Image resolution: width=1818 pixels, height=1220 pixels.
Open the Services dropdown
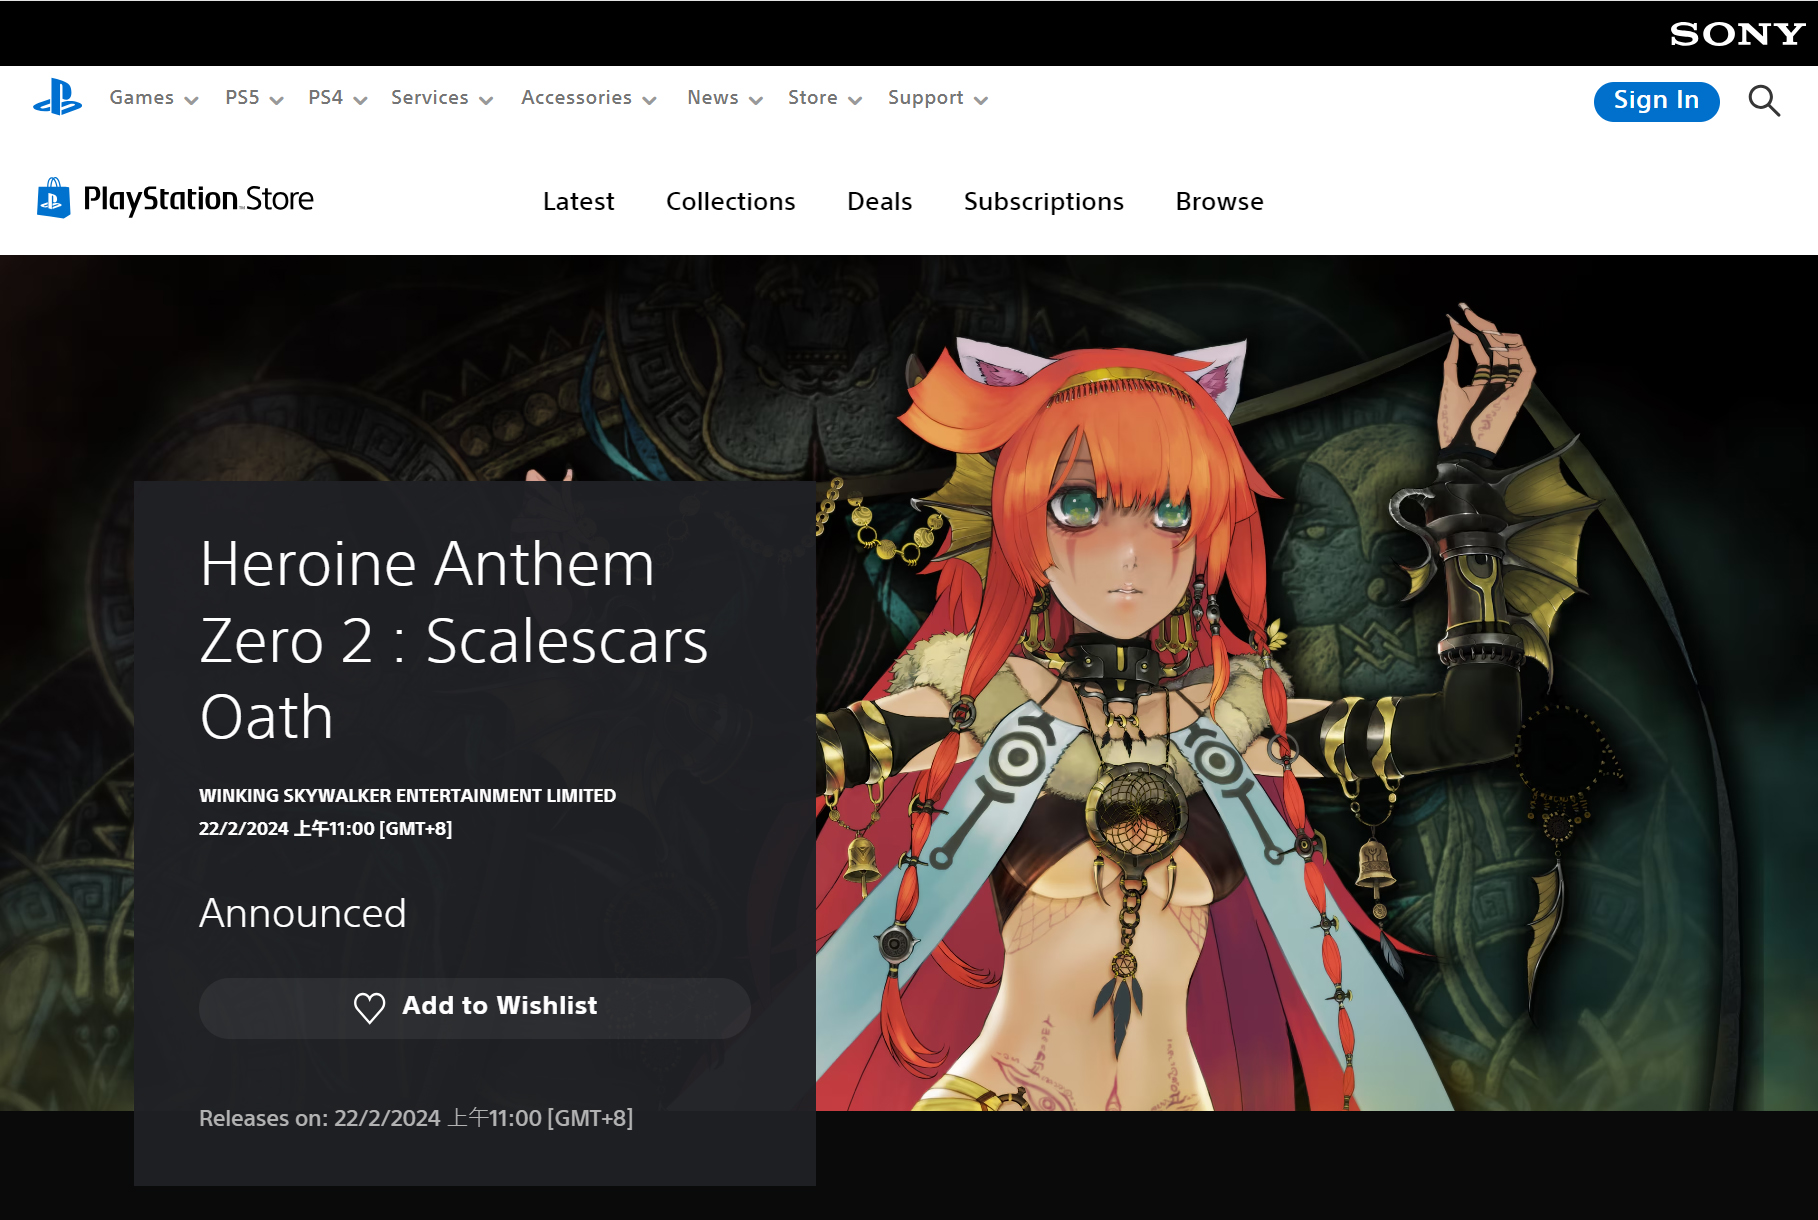click(442, 98)
